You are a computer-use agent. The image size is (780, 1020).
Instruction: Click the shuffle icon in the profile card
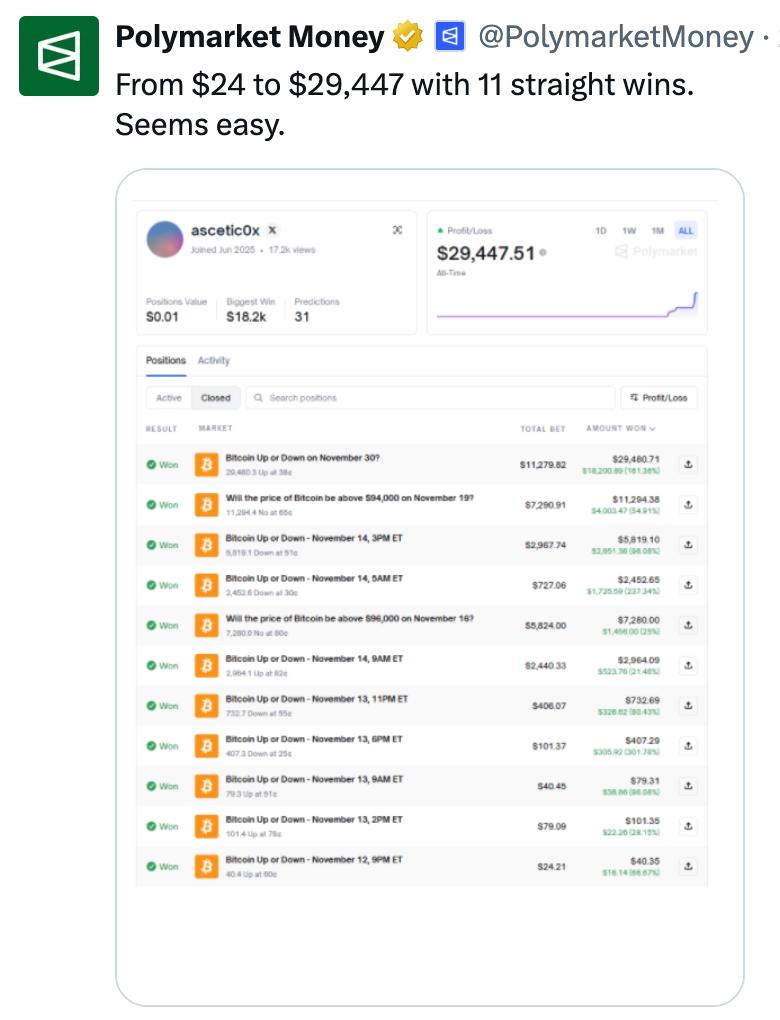pyautogui.click(x=397, y=230)
